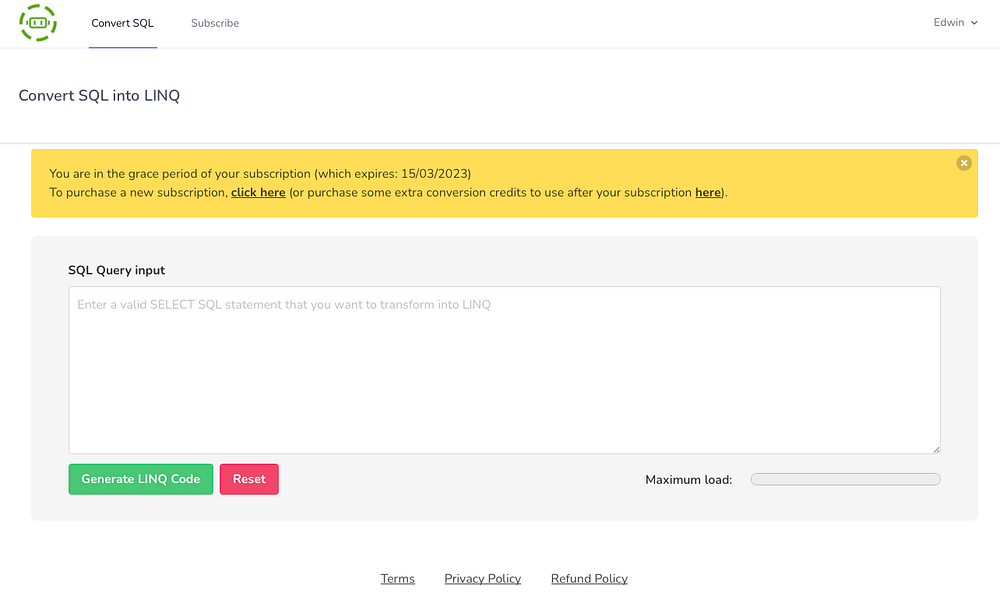Screen dimensions: 1000x604
Task: Click the chevron arrow beside Edwin
Action: pos(974,23)
